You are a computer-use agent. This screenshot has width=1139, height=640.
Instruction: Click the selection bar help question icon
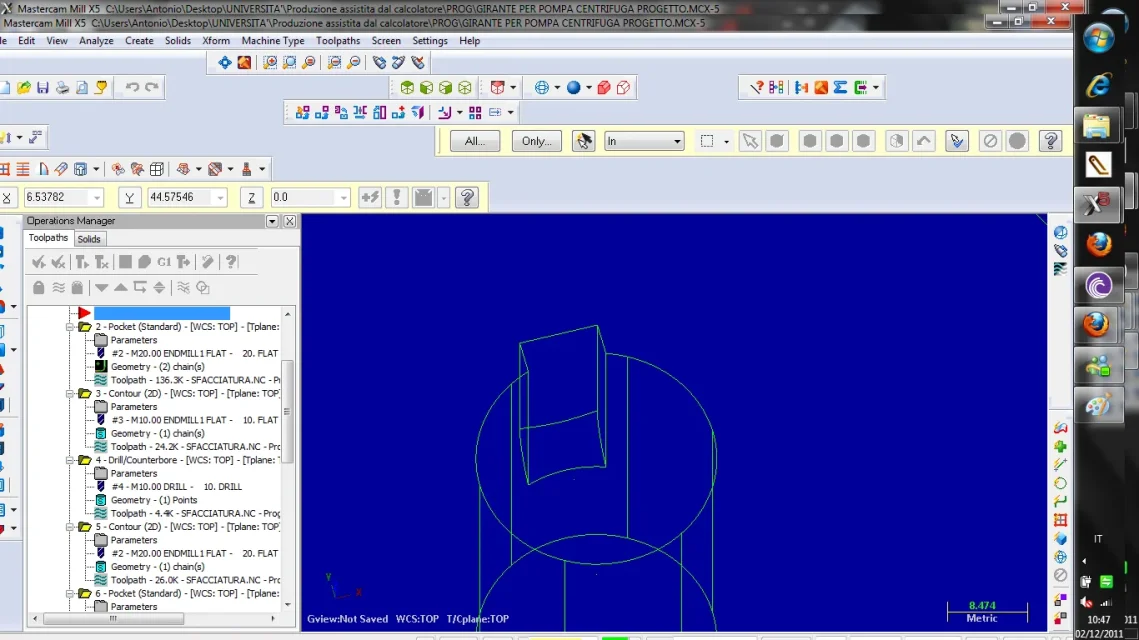pos(1050,141)
